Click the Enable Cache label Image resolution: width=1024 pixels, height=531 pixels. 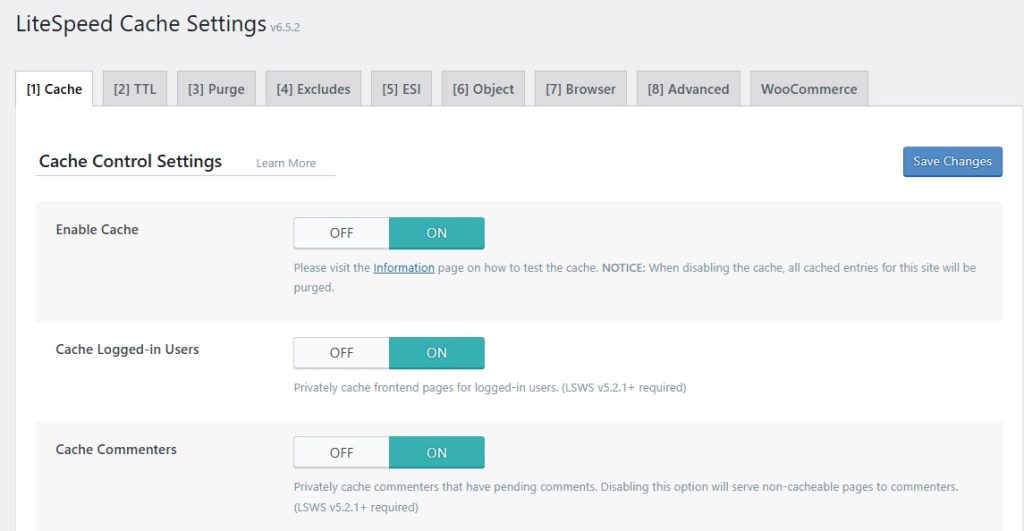click(97, 230)
